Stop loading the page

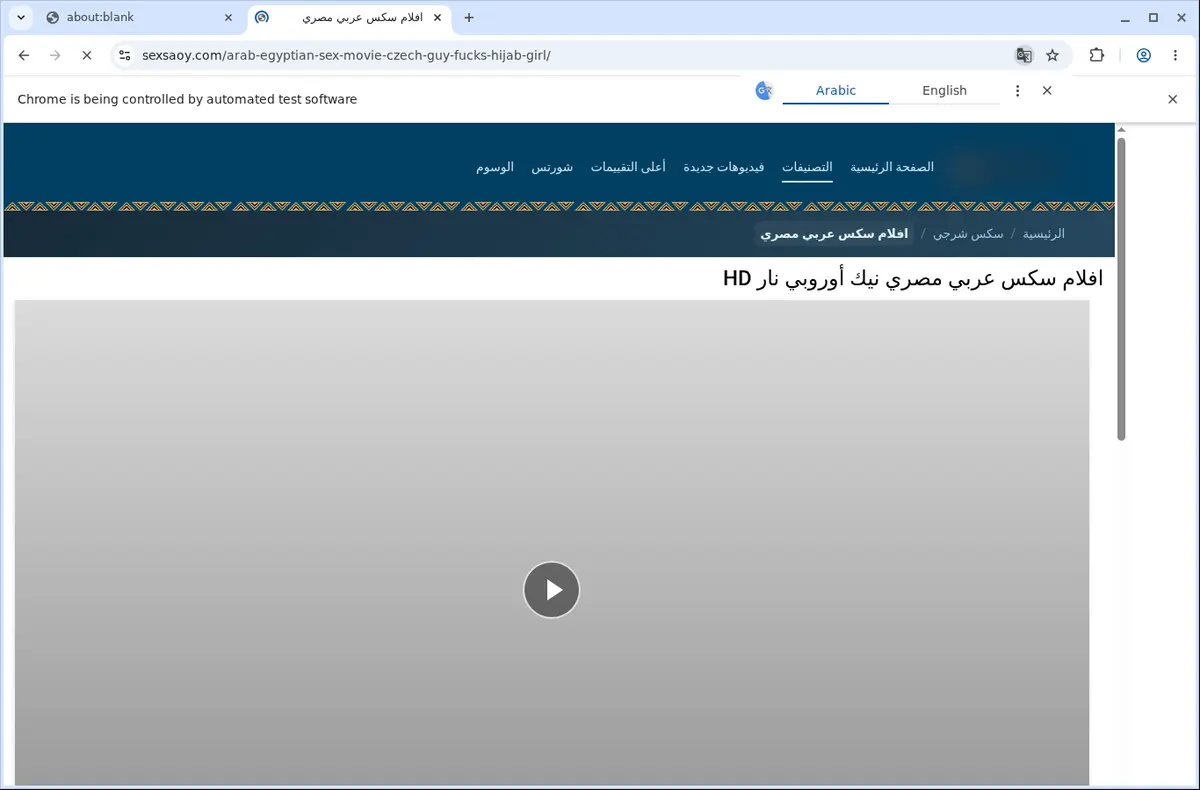(86, 56)
